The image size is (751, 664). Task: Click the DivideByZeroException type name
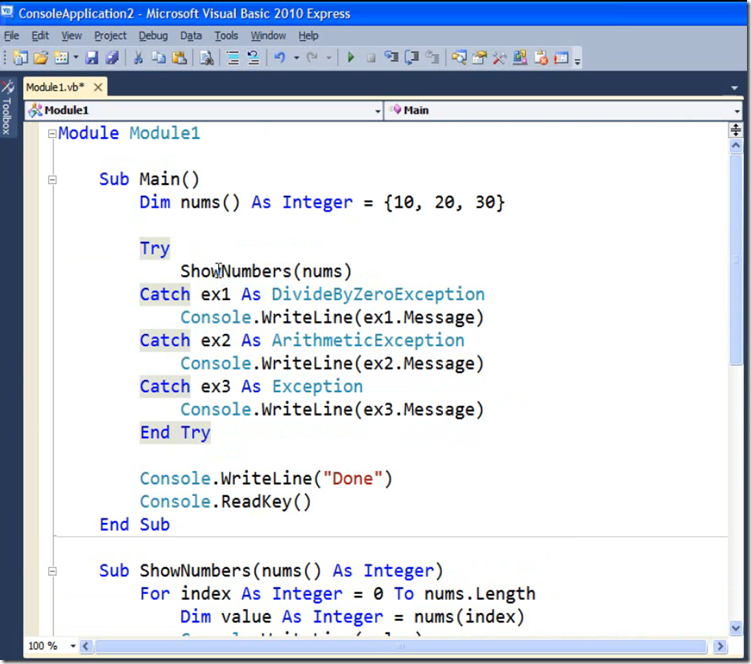click(378, 294)
